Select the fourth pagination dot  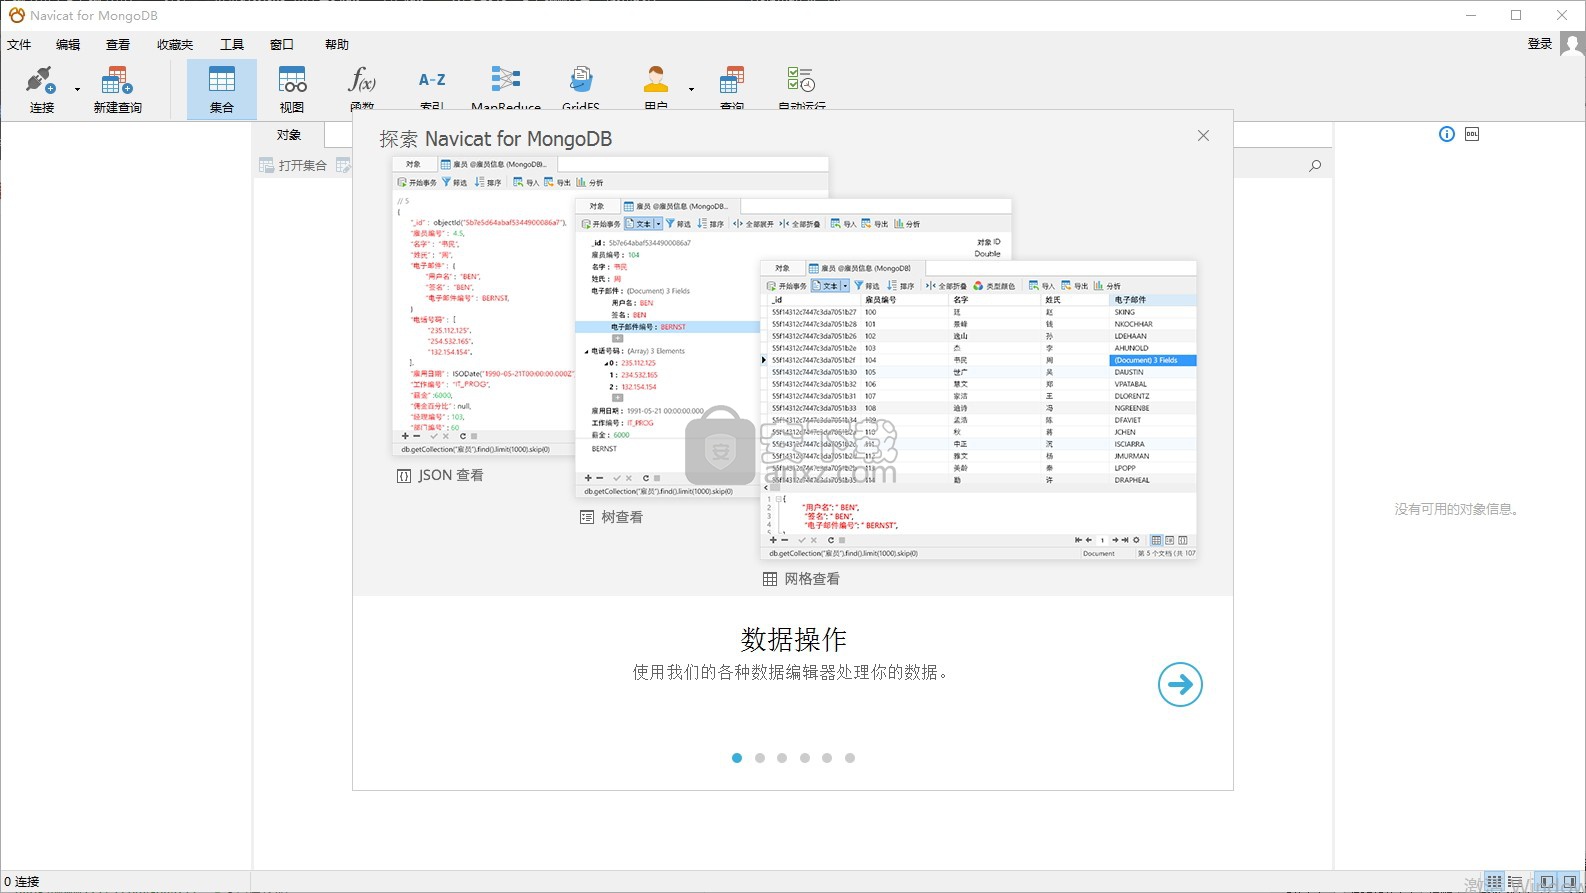[805, 758]
